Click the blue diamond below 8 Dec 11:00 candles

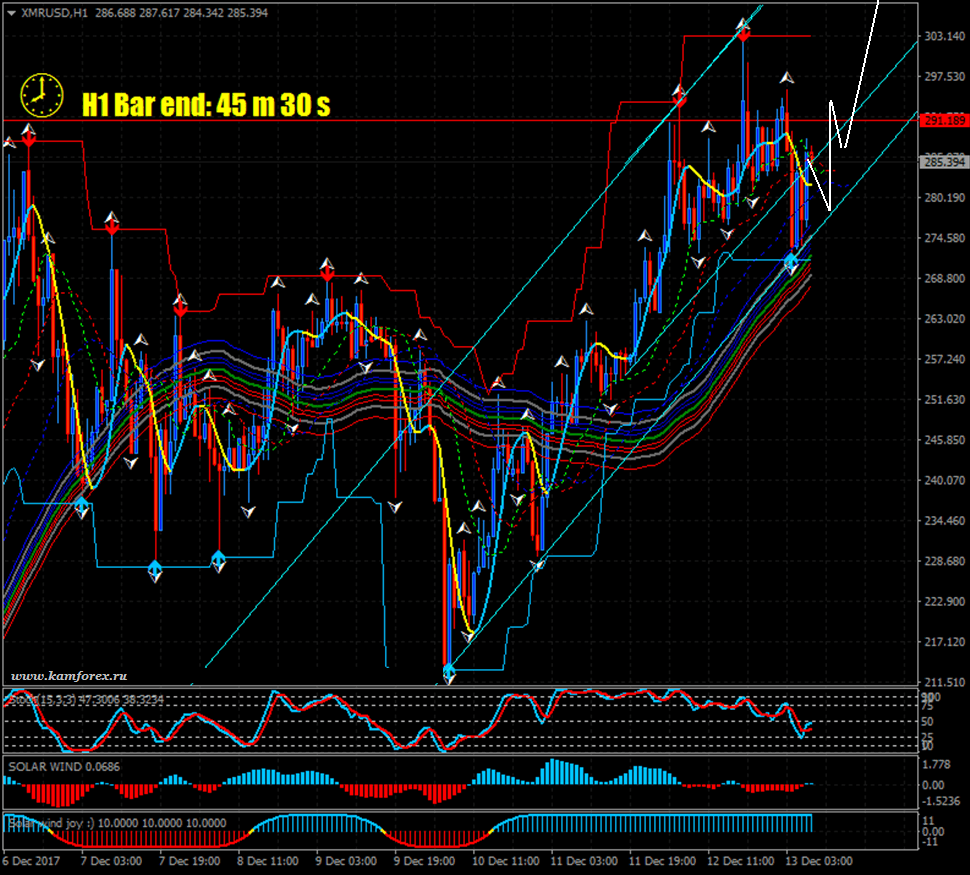point(218,560)
